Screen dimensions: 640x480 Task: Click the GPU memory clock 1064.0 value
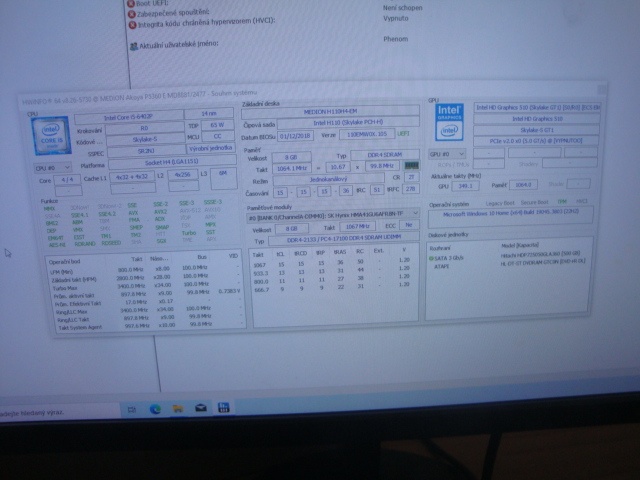(x=523, y=185)
